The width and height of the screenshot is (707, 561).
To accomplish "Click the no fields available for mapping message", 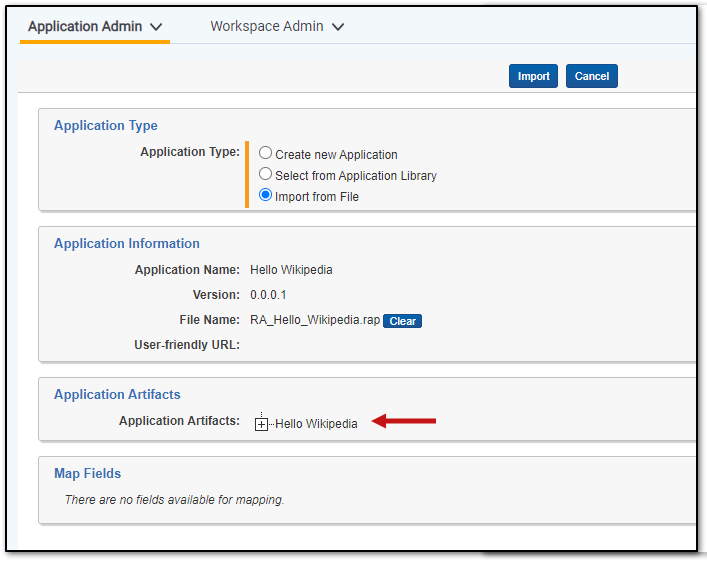I will [x=174, y=500].
